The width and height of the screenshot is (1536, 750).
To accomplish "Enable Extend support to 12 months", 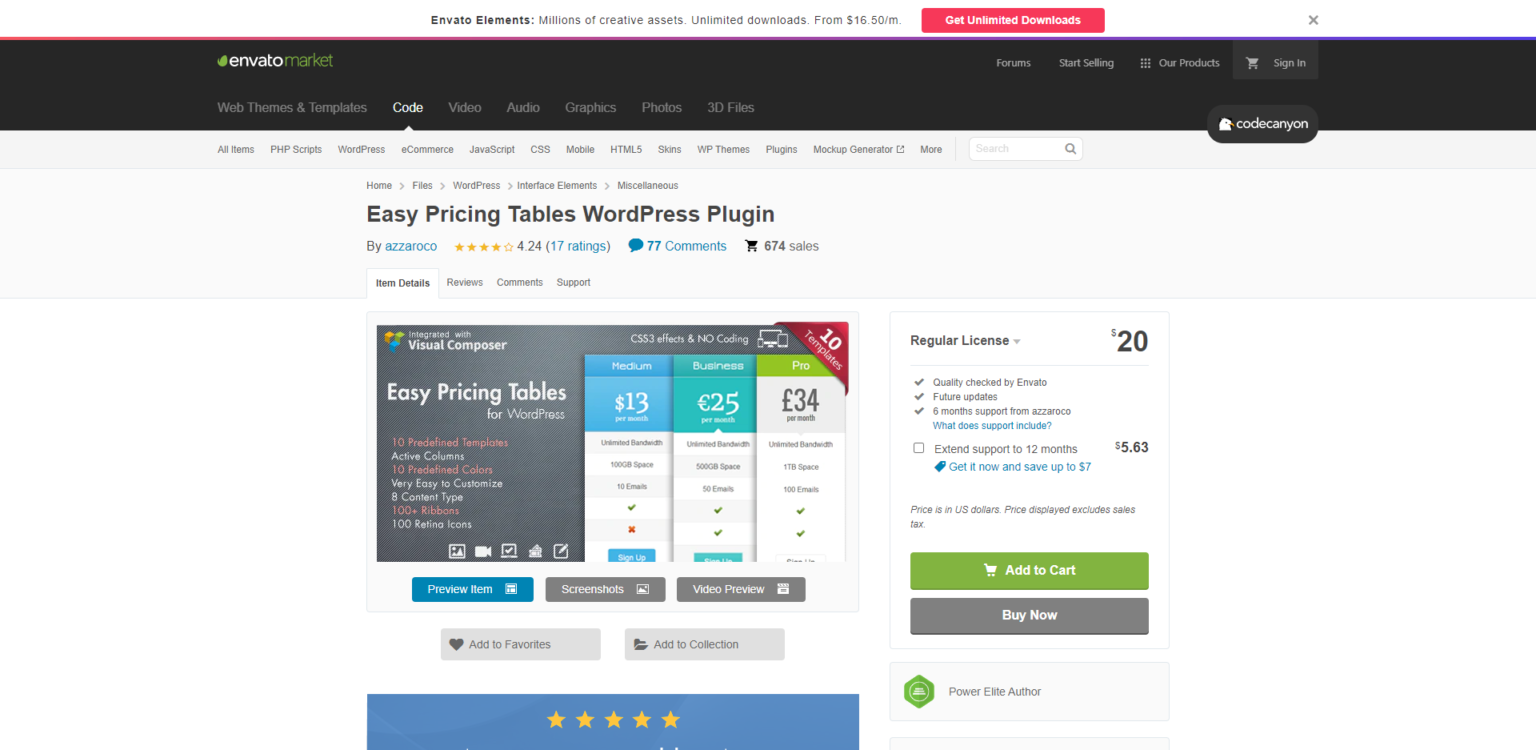I will 919,447.
